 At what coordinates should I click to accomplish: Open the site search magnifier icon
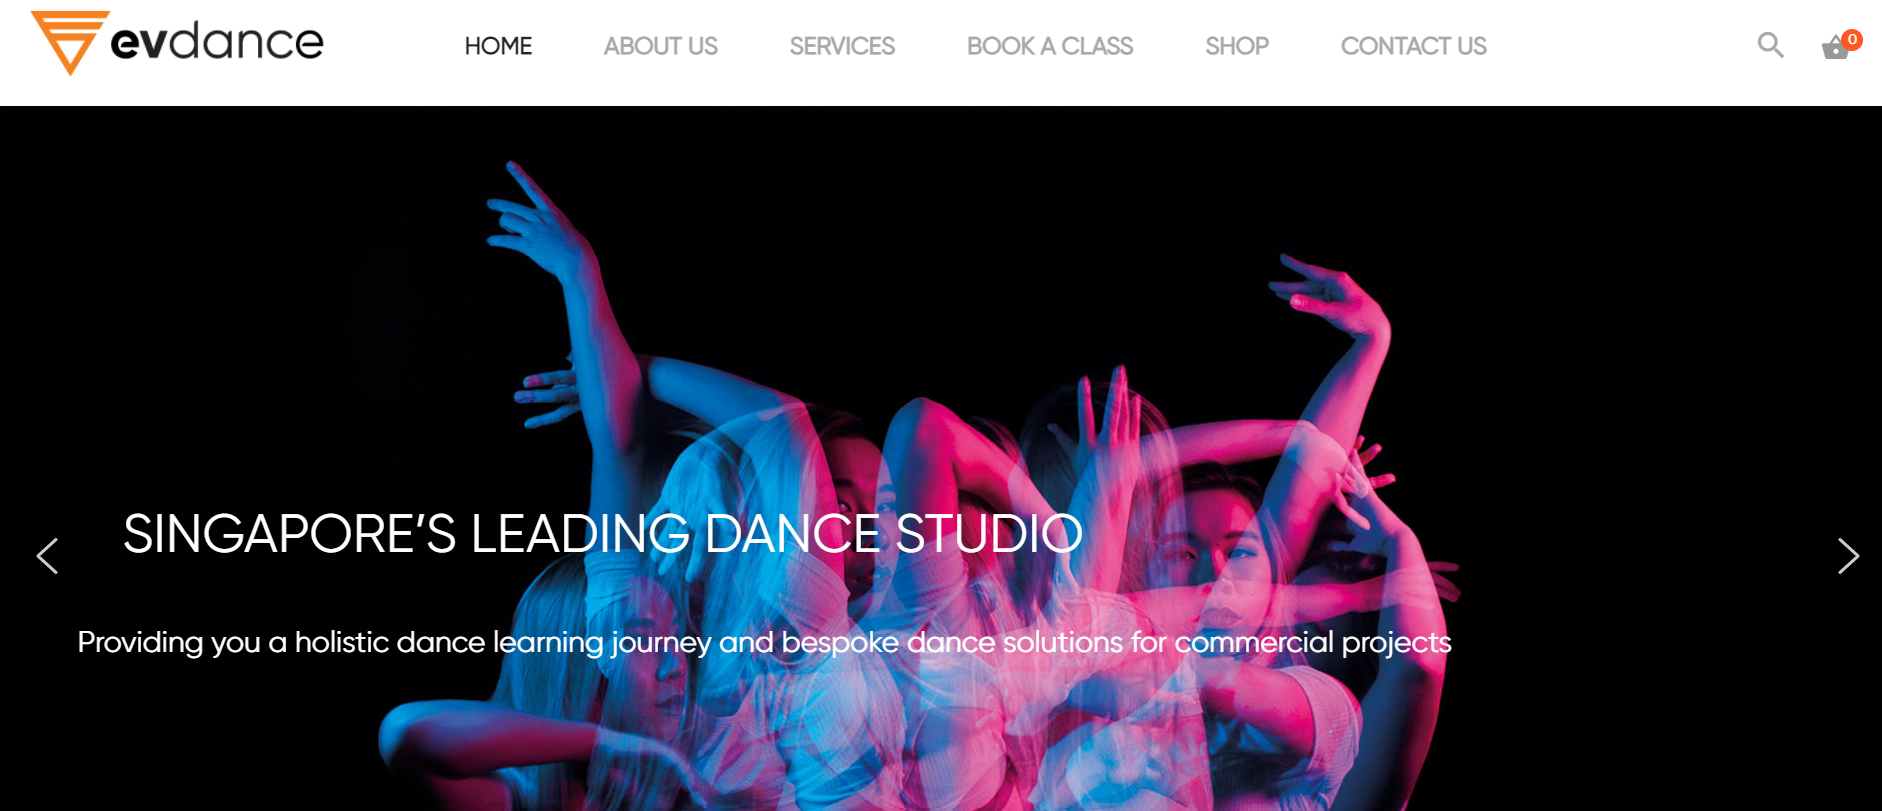(x=1770, y=45)
